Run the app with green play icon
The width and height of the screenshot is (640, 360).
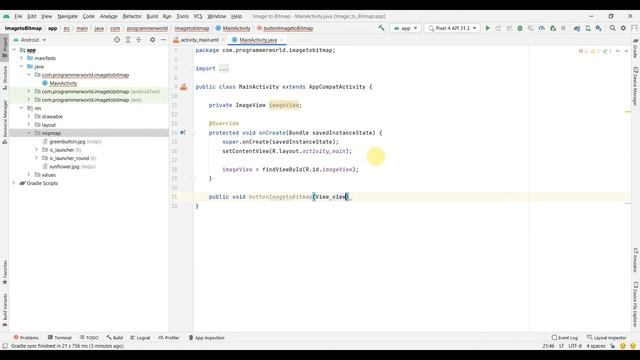click(x=487, y=28)
